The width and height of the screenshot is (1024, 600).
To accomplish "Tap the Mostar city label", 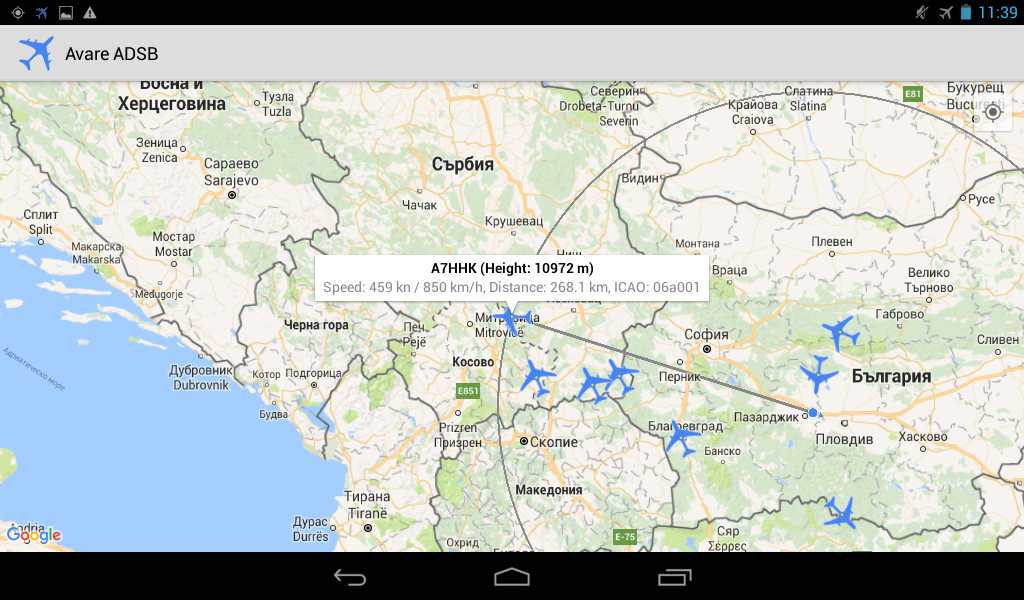I will tap(174, 251).
